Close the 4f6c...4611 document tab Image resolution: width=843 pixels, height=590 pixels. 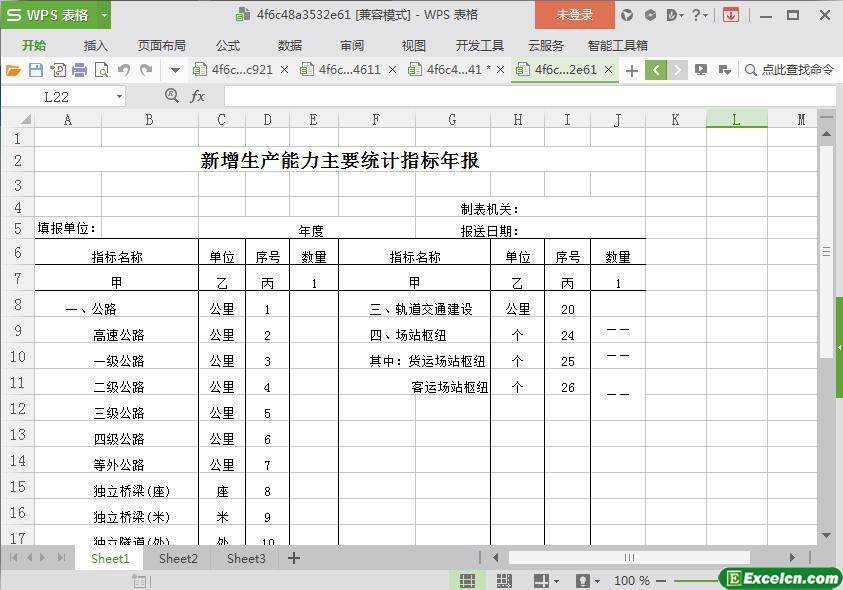392,70
